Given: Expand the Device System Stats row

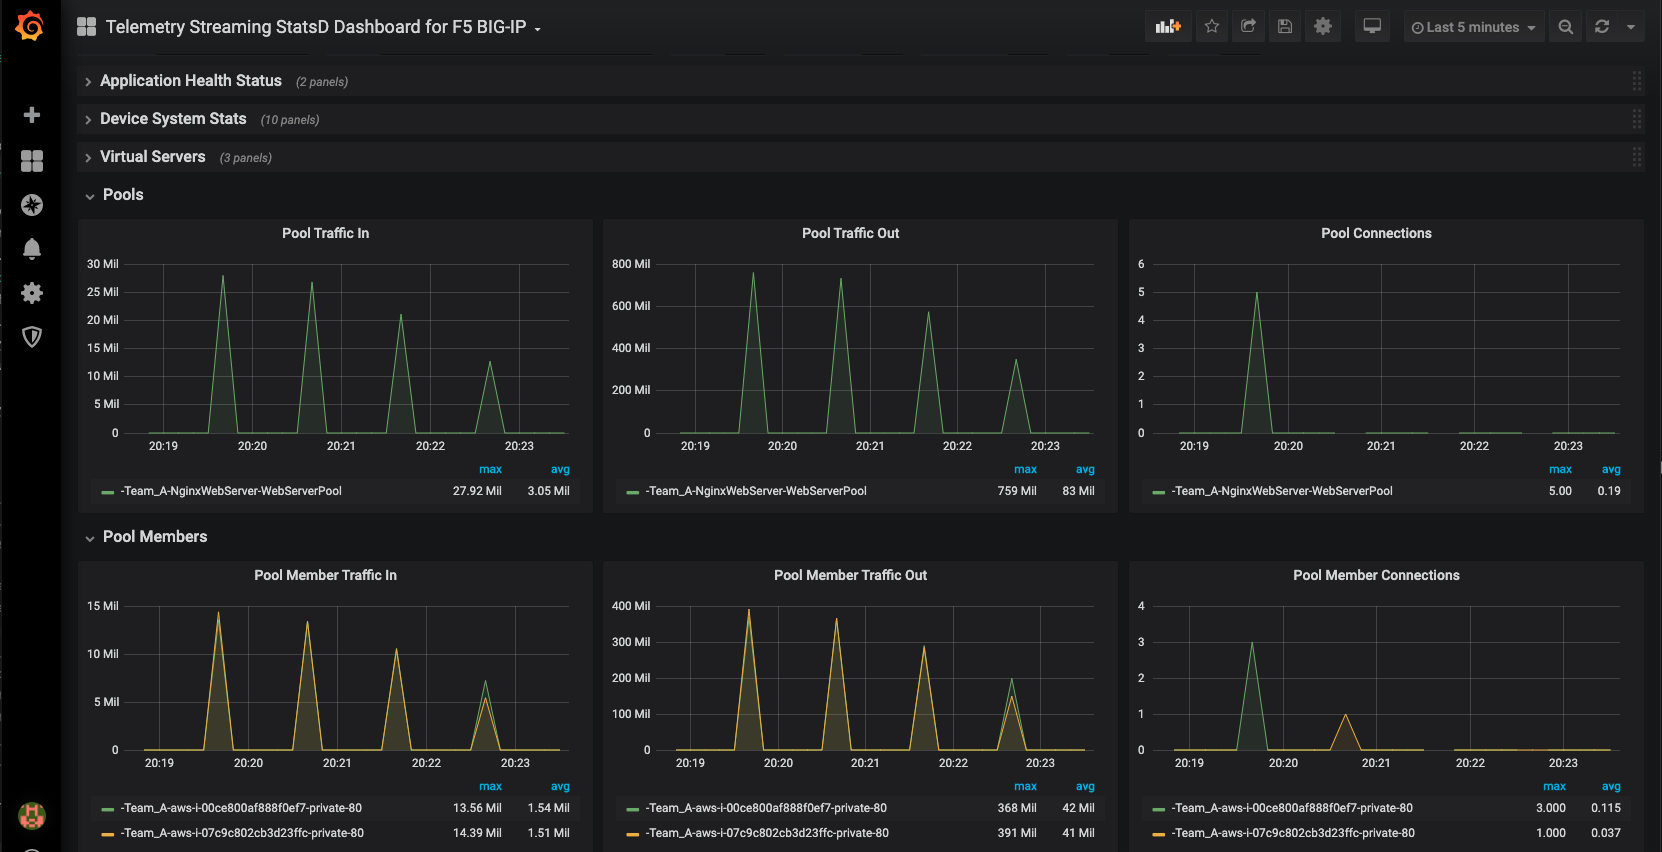Looking at the screenshot, I should pos(173,119).
